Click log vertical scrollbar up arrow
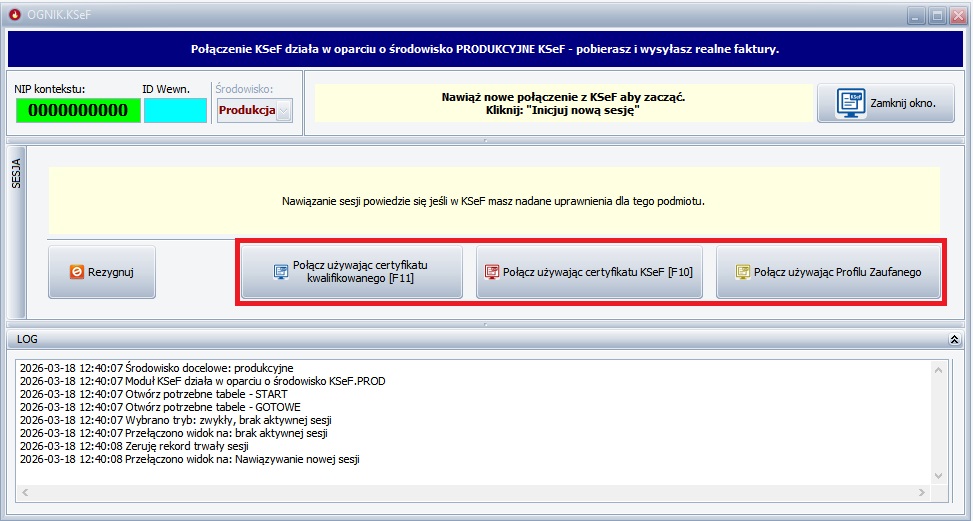The height and width of the screenshot is (521, 973). pos(938,370)
